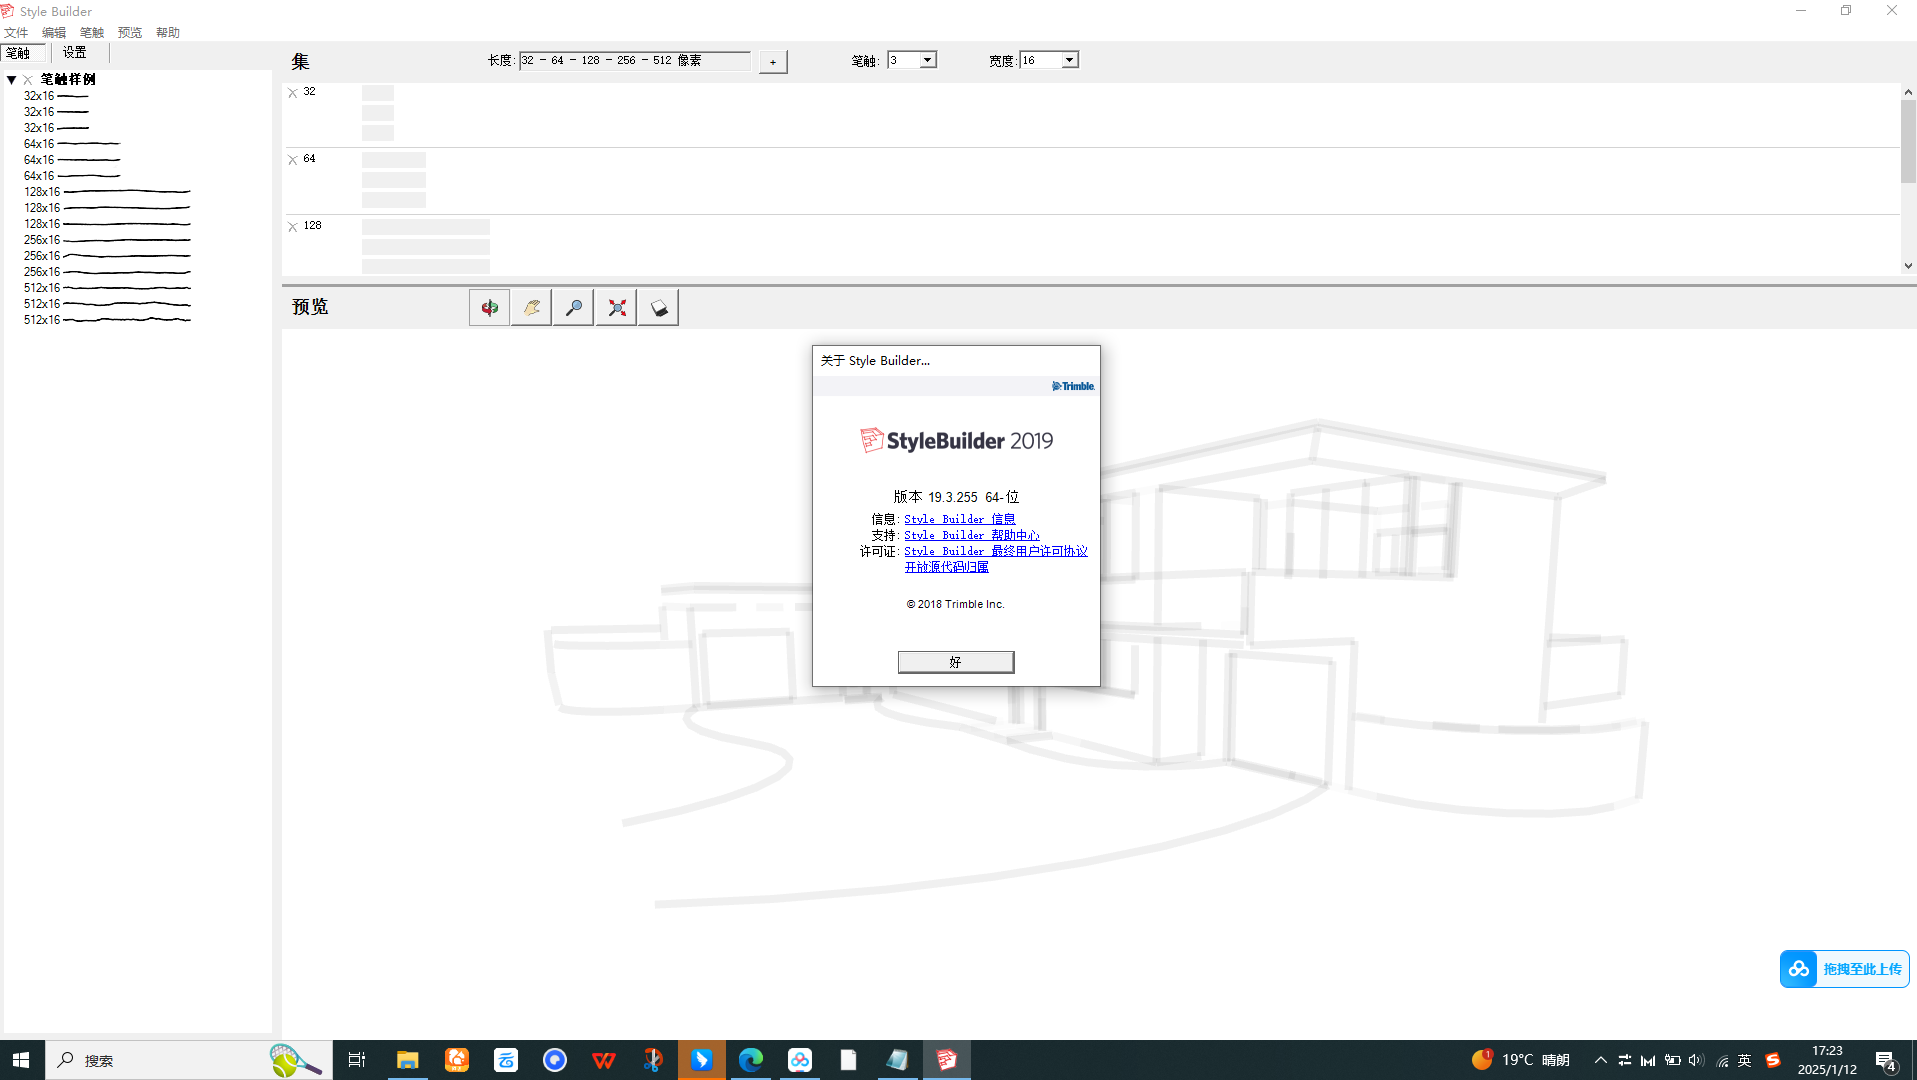
Task: Click the taskbar search box
Action: coord(188,1060)
